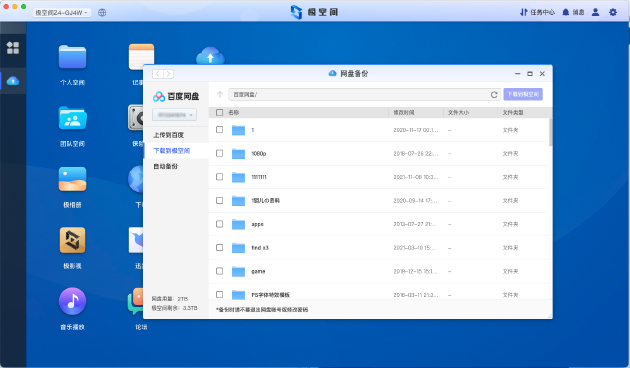The image size is (630, 368).
Task: Sort by 名称 column header
Action: tap(233, 112)
